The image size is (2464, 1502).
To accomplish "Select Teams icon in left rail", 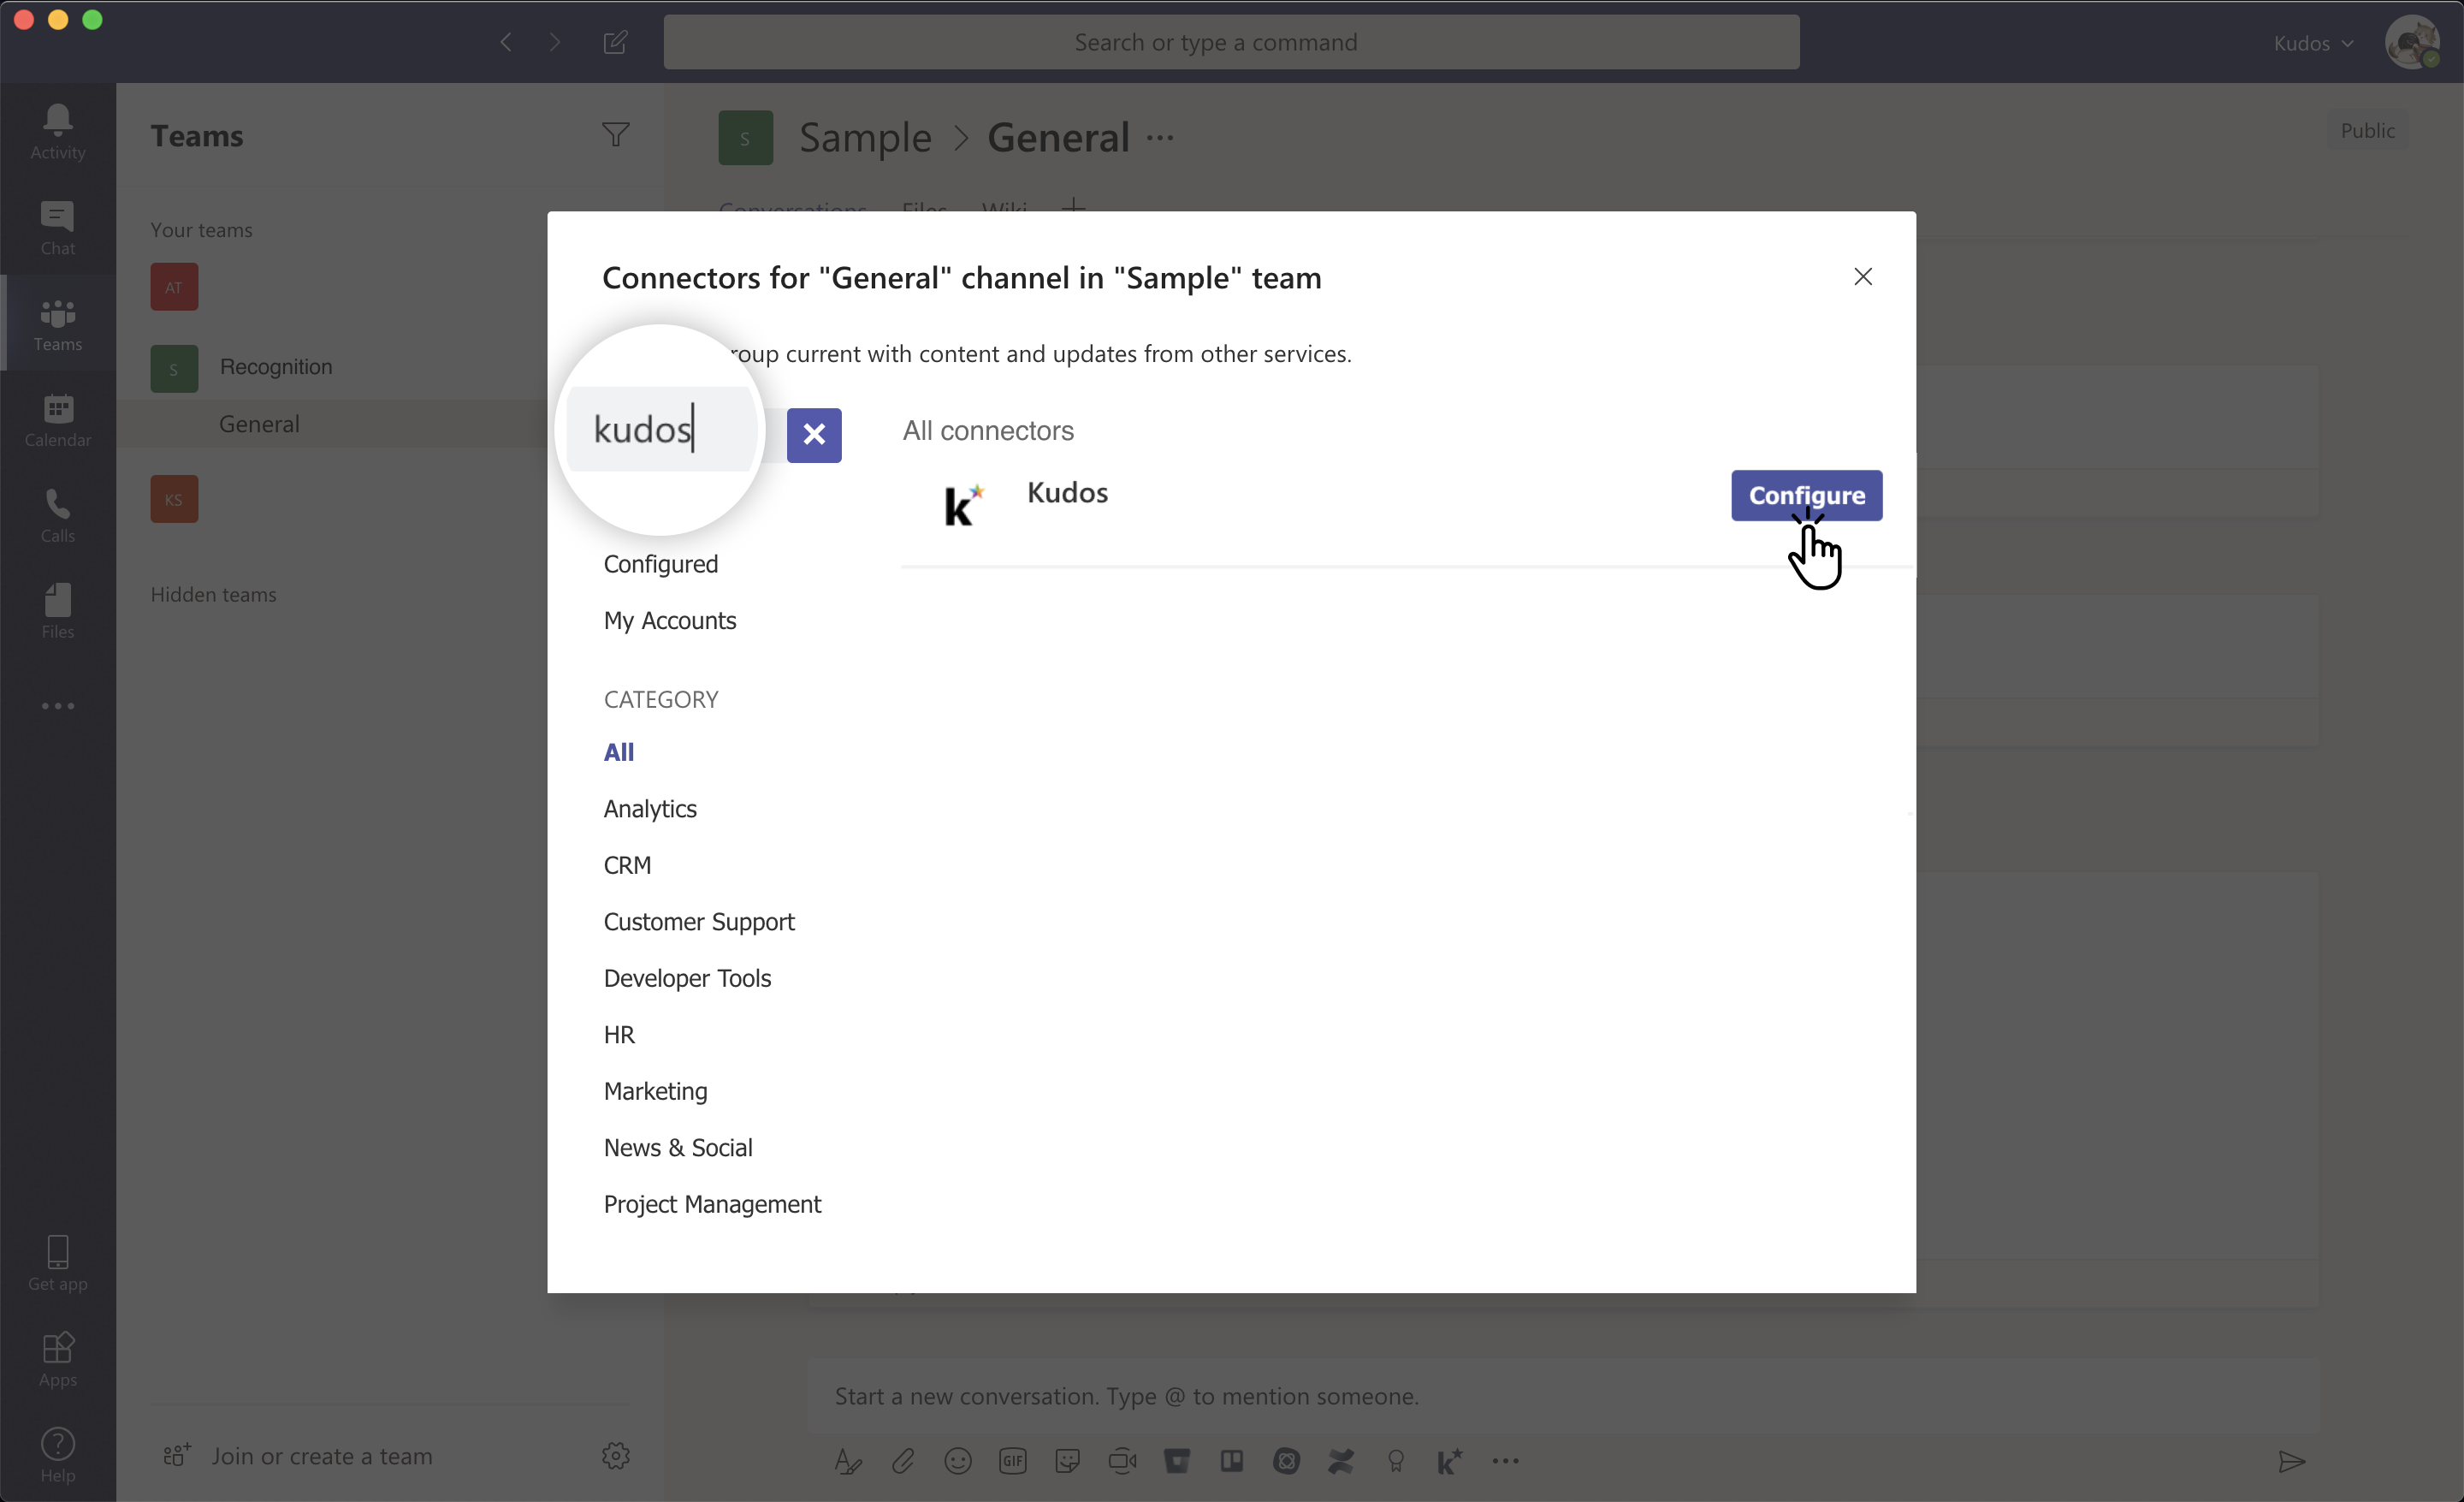I will [58, 324].
